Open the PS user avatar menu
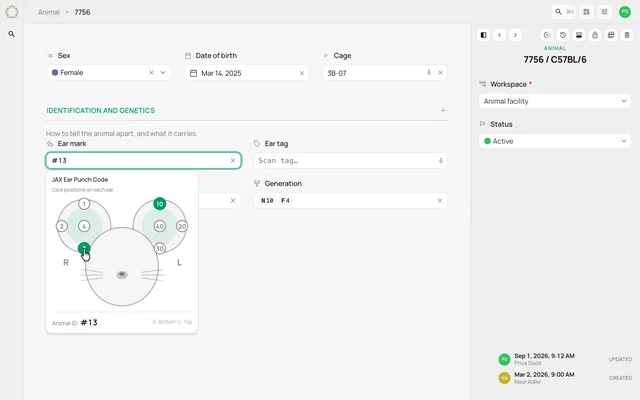 (624, 12)
